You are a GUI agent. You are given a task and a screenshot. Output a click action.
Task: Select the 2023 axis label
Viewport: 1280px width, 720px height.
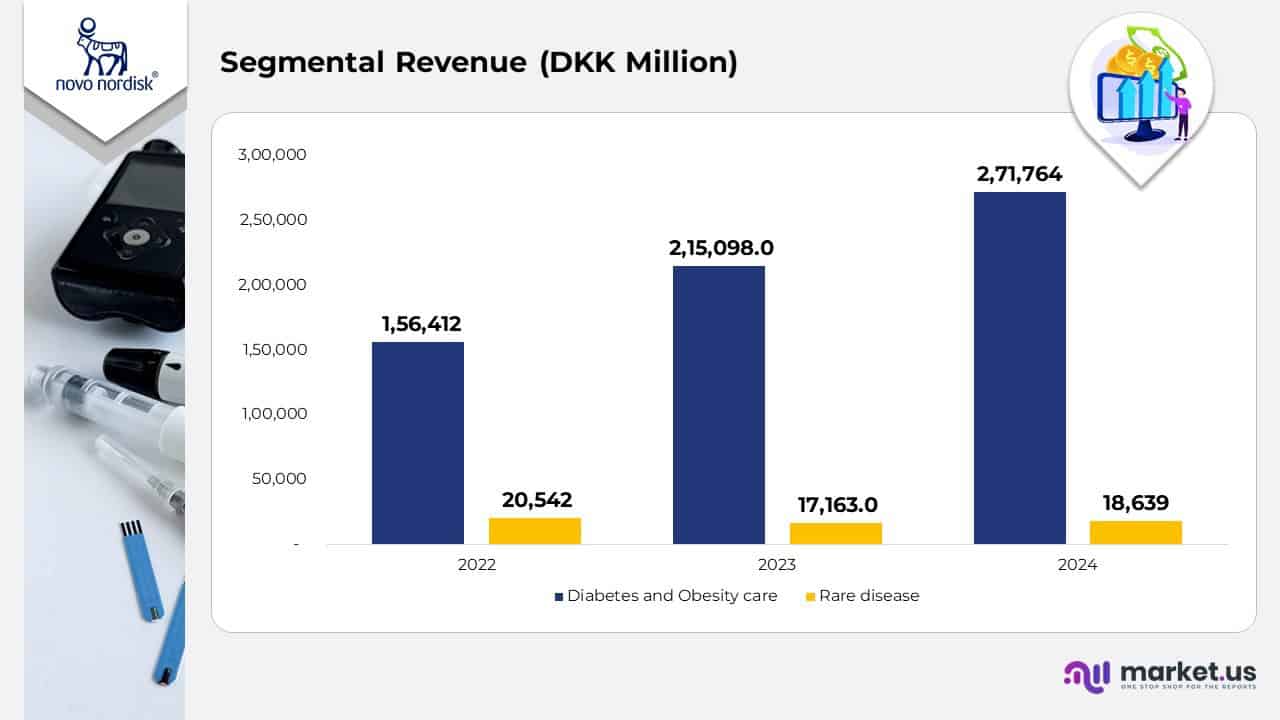[x=778, y=564]
